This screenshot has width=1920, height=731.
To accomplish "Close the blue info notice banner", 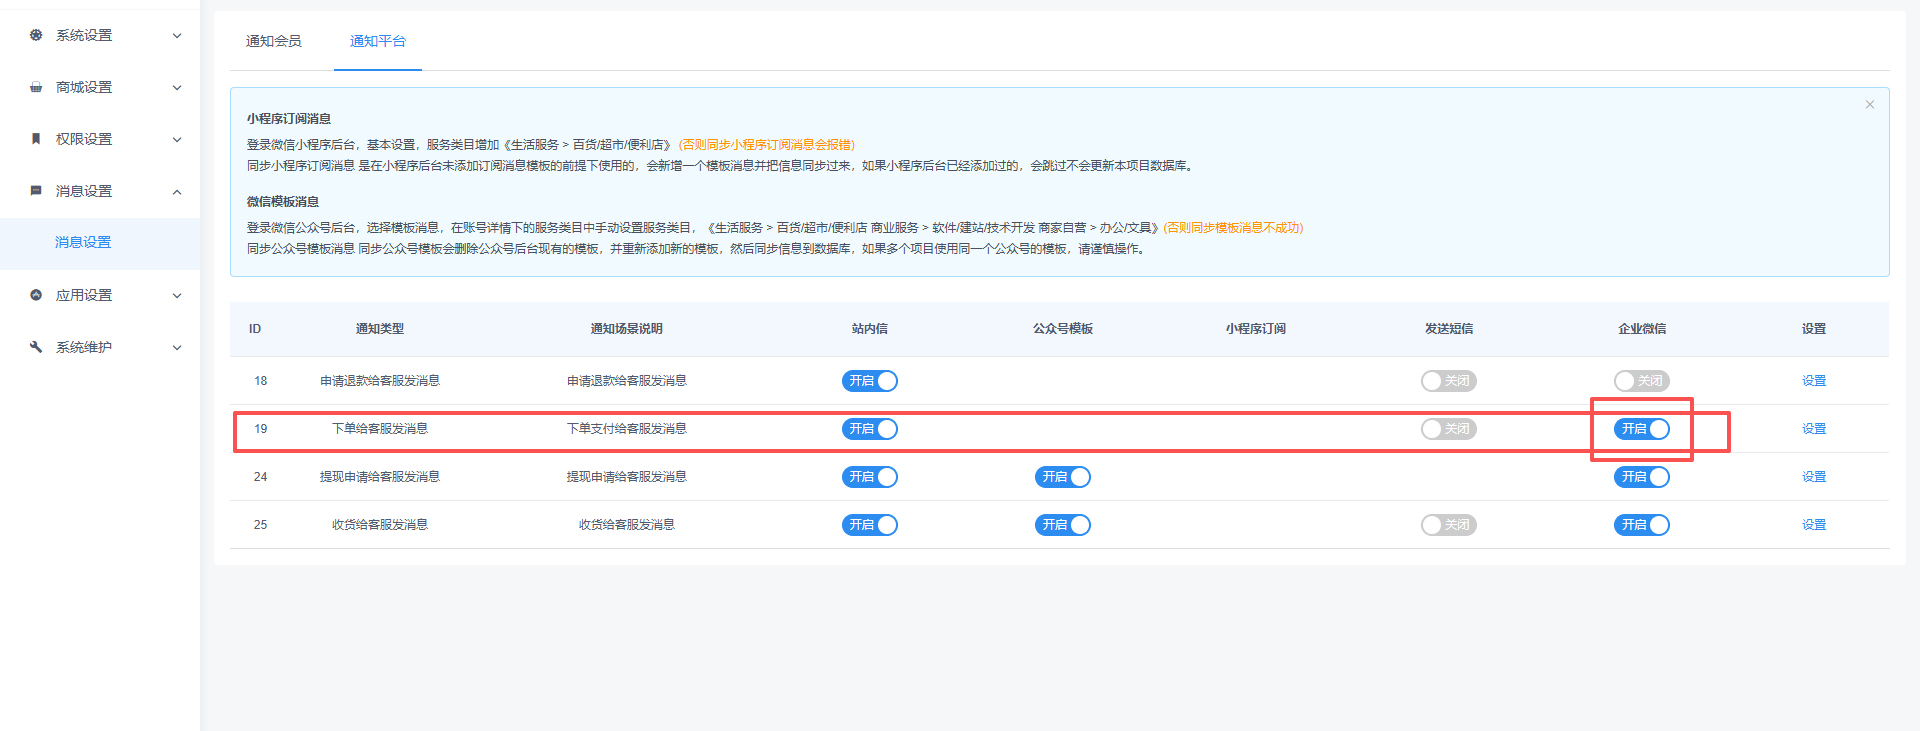I will click(x=1869, y=105).
